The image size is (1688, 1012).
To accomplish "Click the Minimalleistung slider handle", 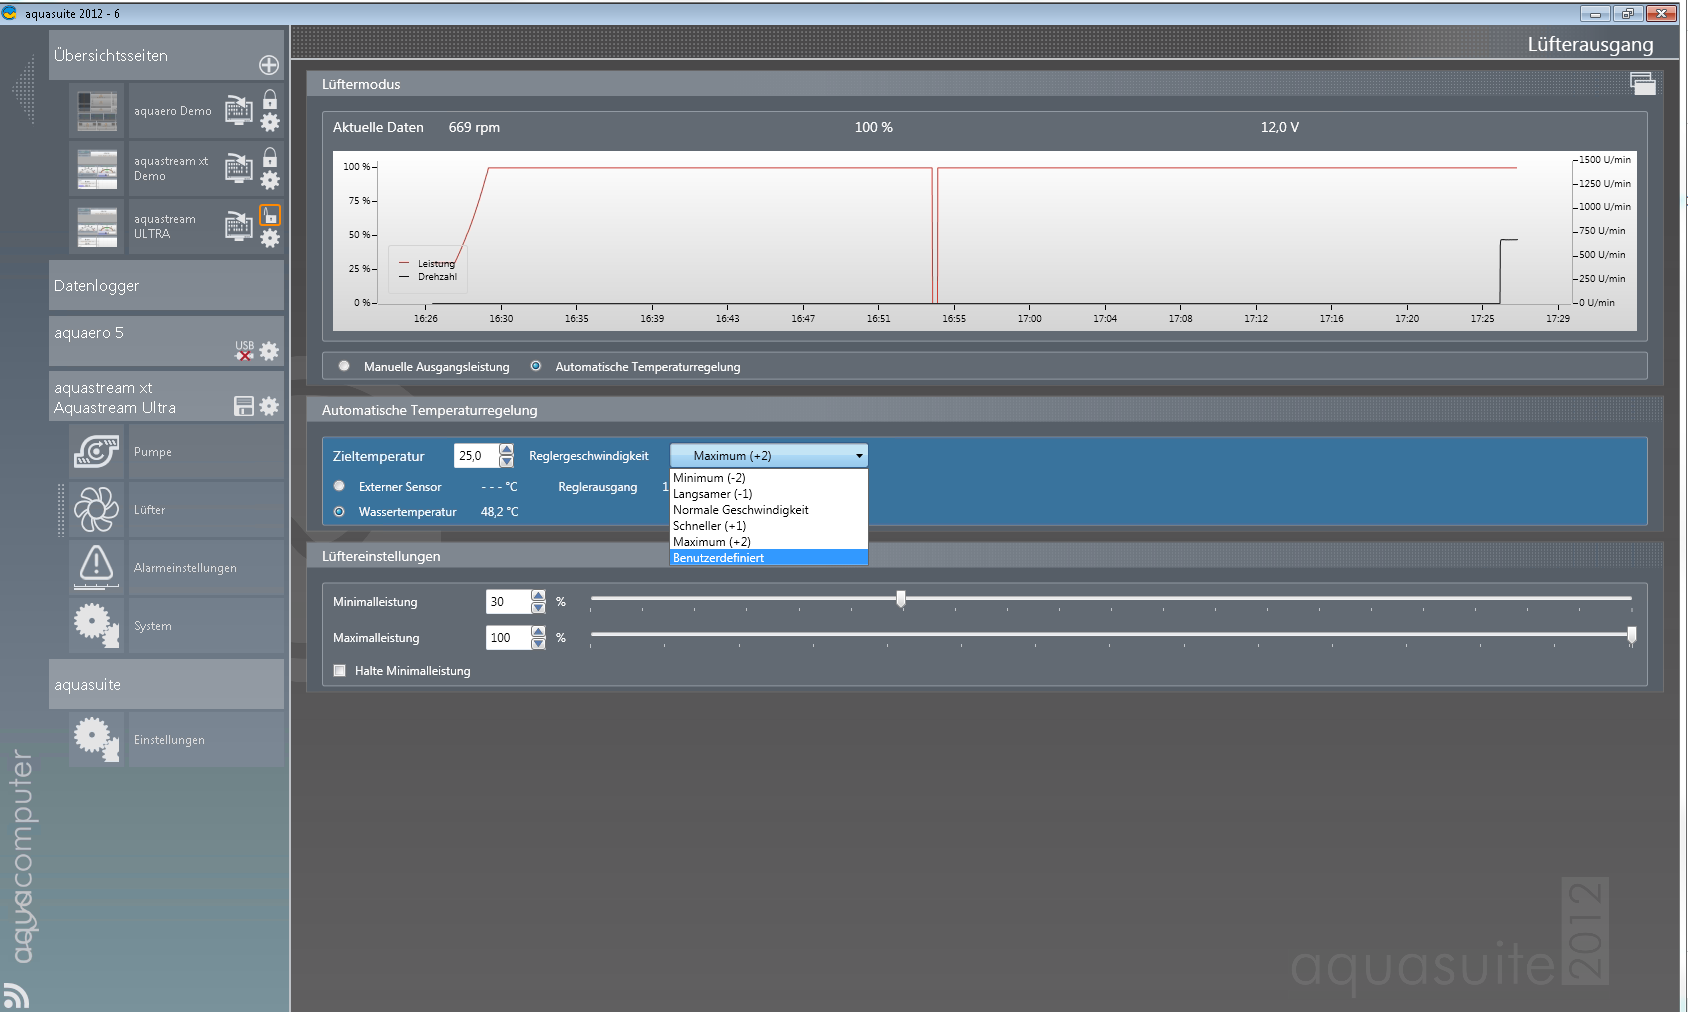I will pos(901,599).
